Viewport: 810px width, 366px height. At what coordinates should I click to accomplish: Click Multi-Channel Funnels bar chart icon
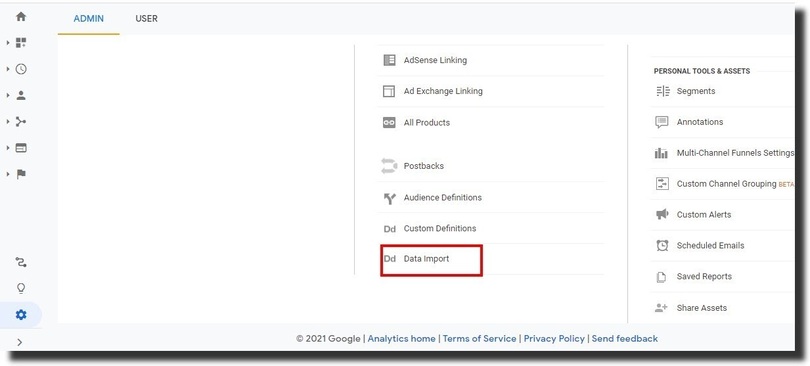661,153
